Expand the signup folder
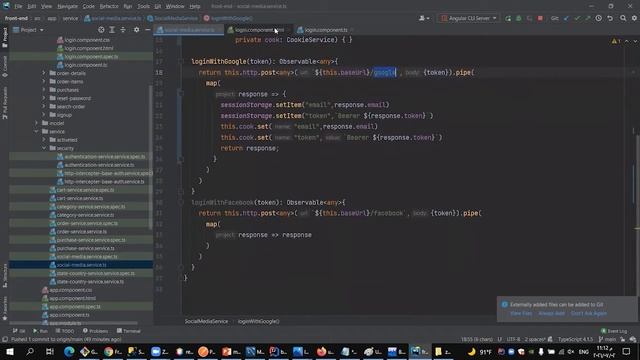 coord(44,115)
